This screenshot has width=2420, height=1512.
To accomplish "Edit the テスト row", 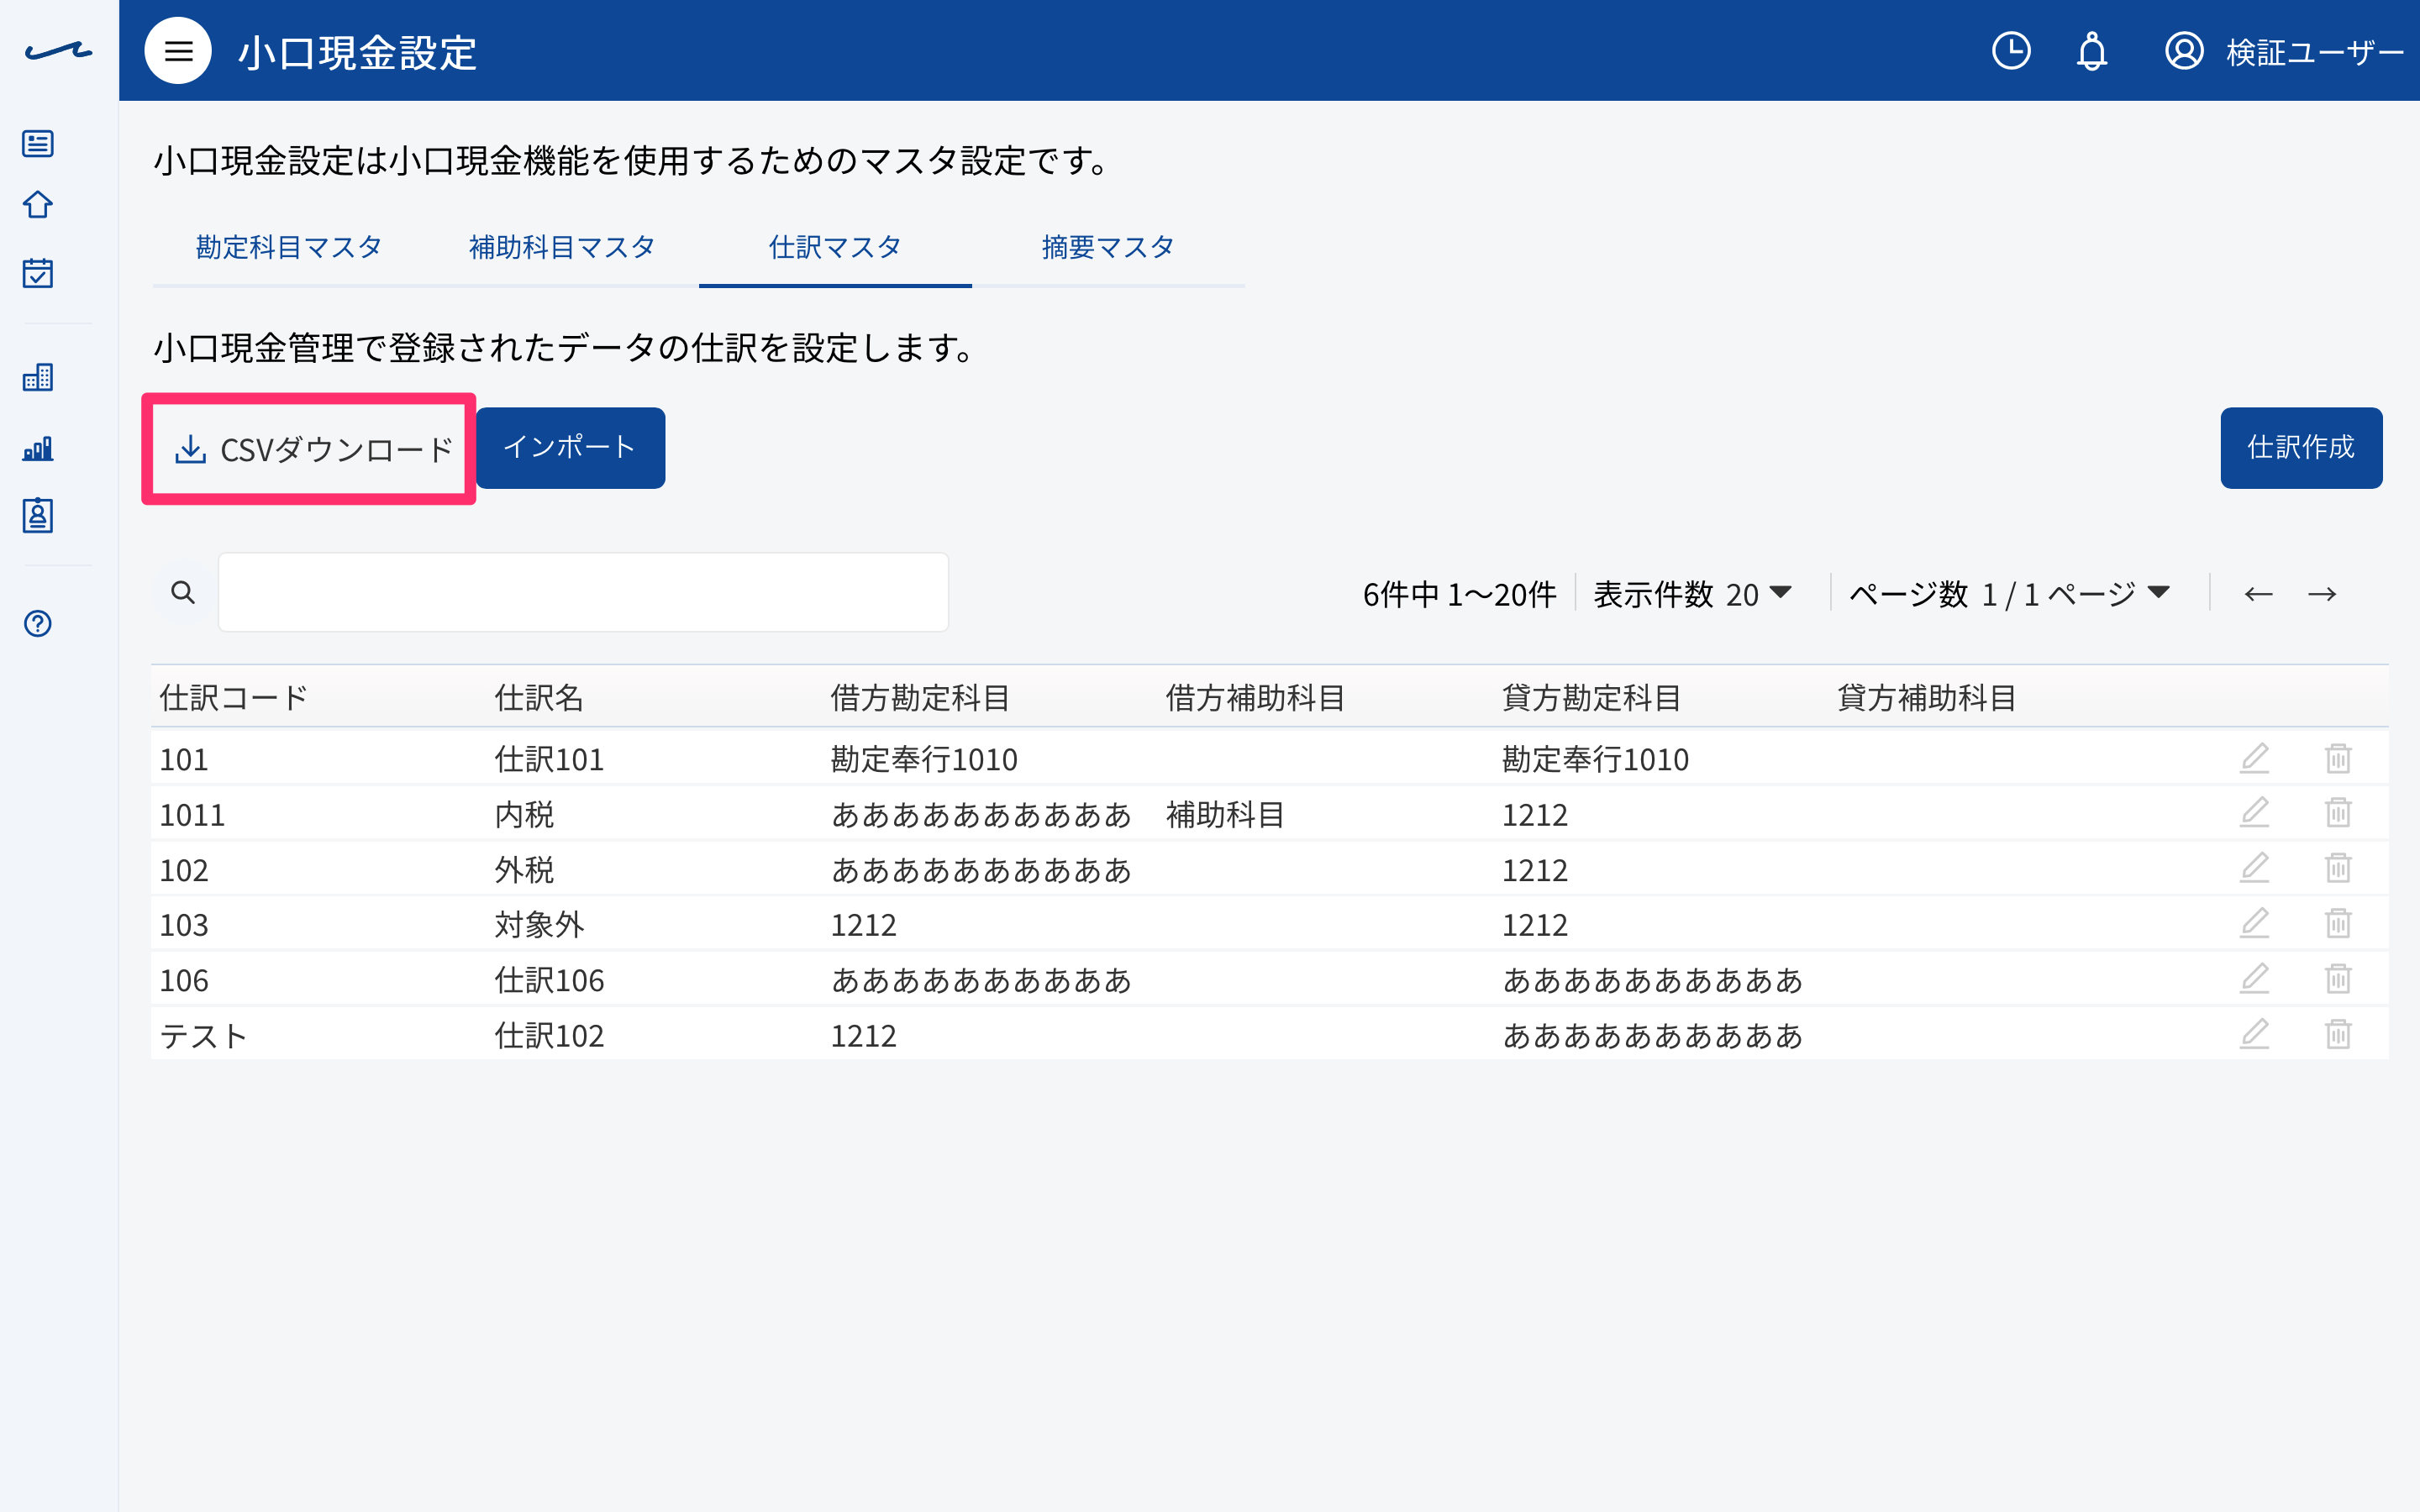I will coord(2254,1034).
